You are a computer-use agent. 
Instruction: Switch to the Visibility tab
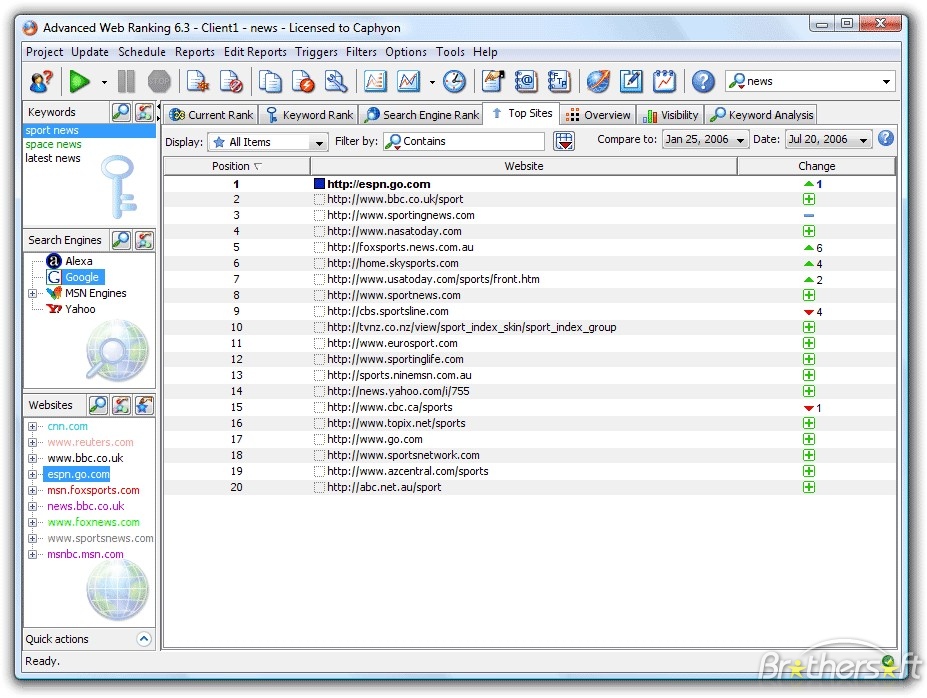tap(670, 115)
